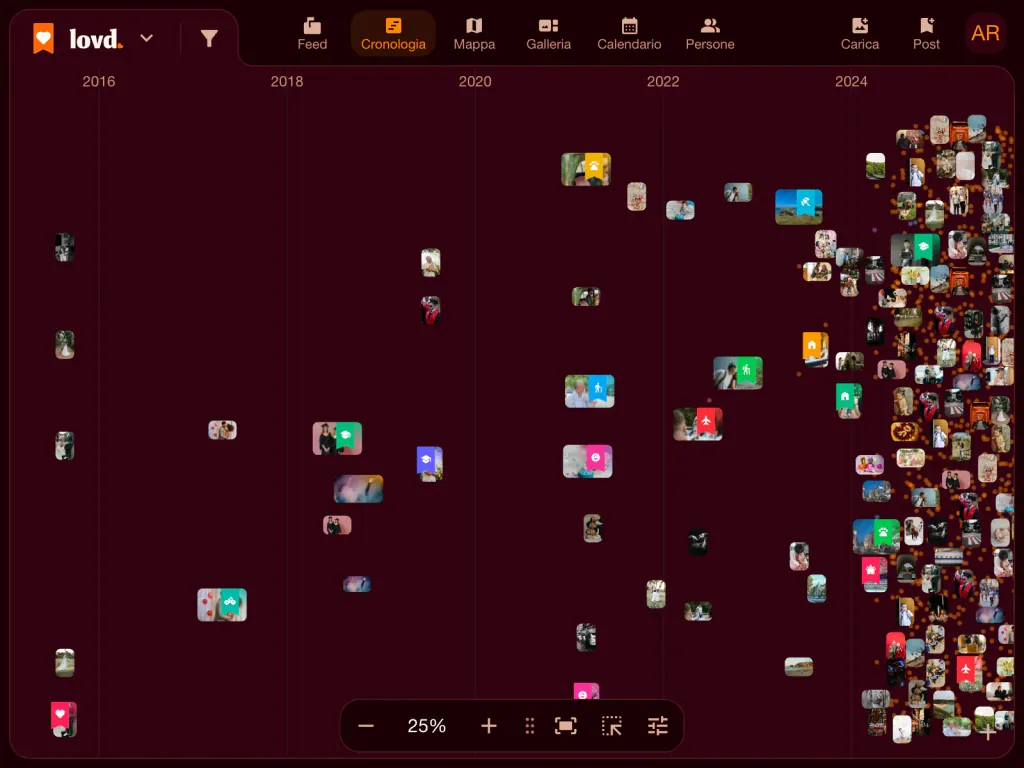1024x768 pixels.
Task: Click the orange house bookmark icon
Action: [812, 345]
